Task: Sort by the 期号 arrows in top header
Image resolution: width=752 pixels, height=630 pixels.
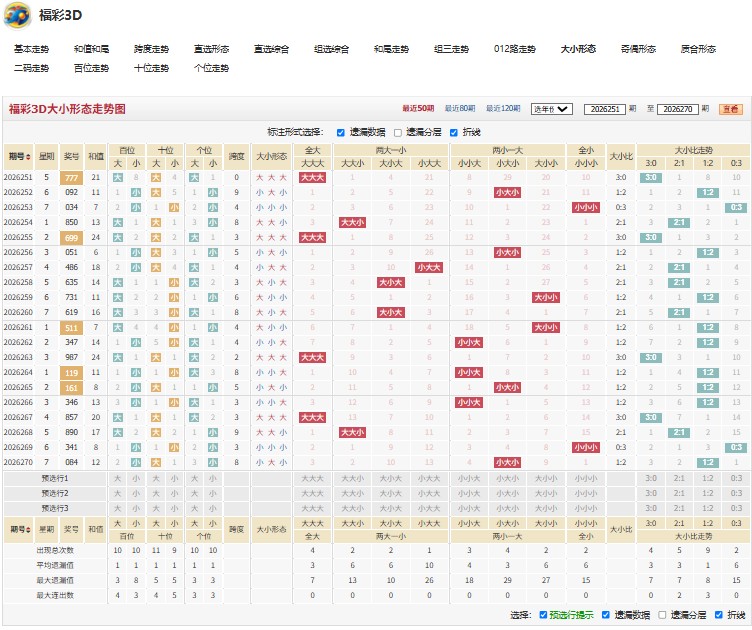Action: pos(28,157)
